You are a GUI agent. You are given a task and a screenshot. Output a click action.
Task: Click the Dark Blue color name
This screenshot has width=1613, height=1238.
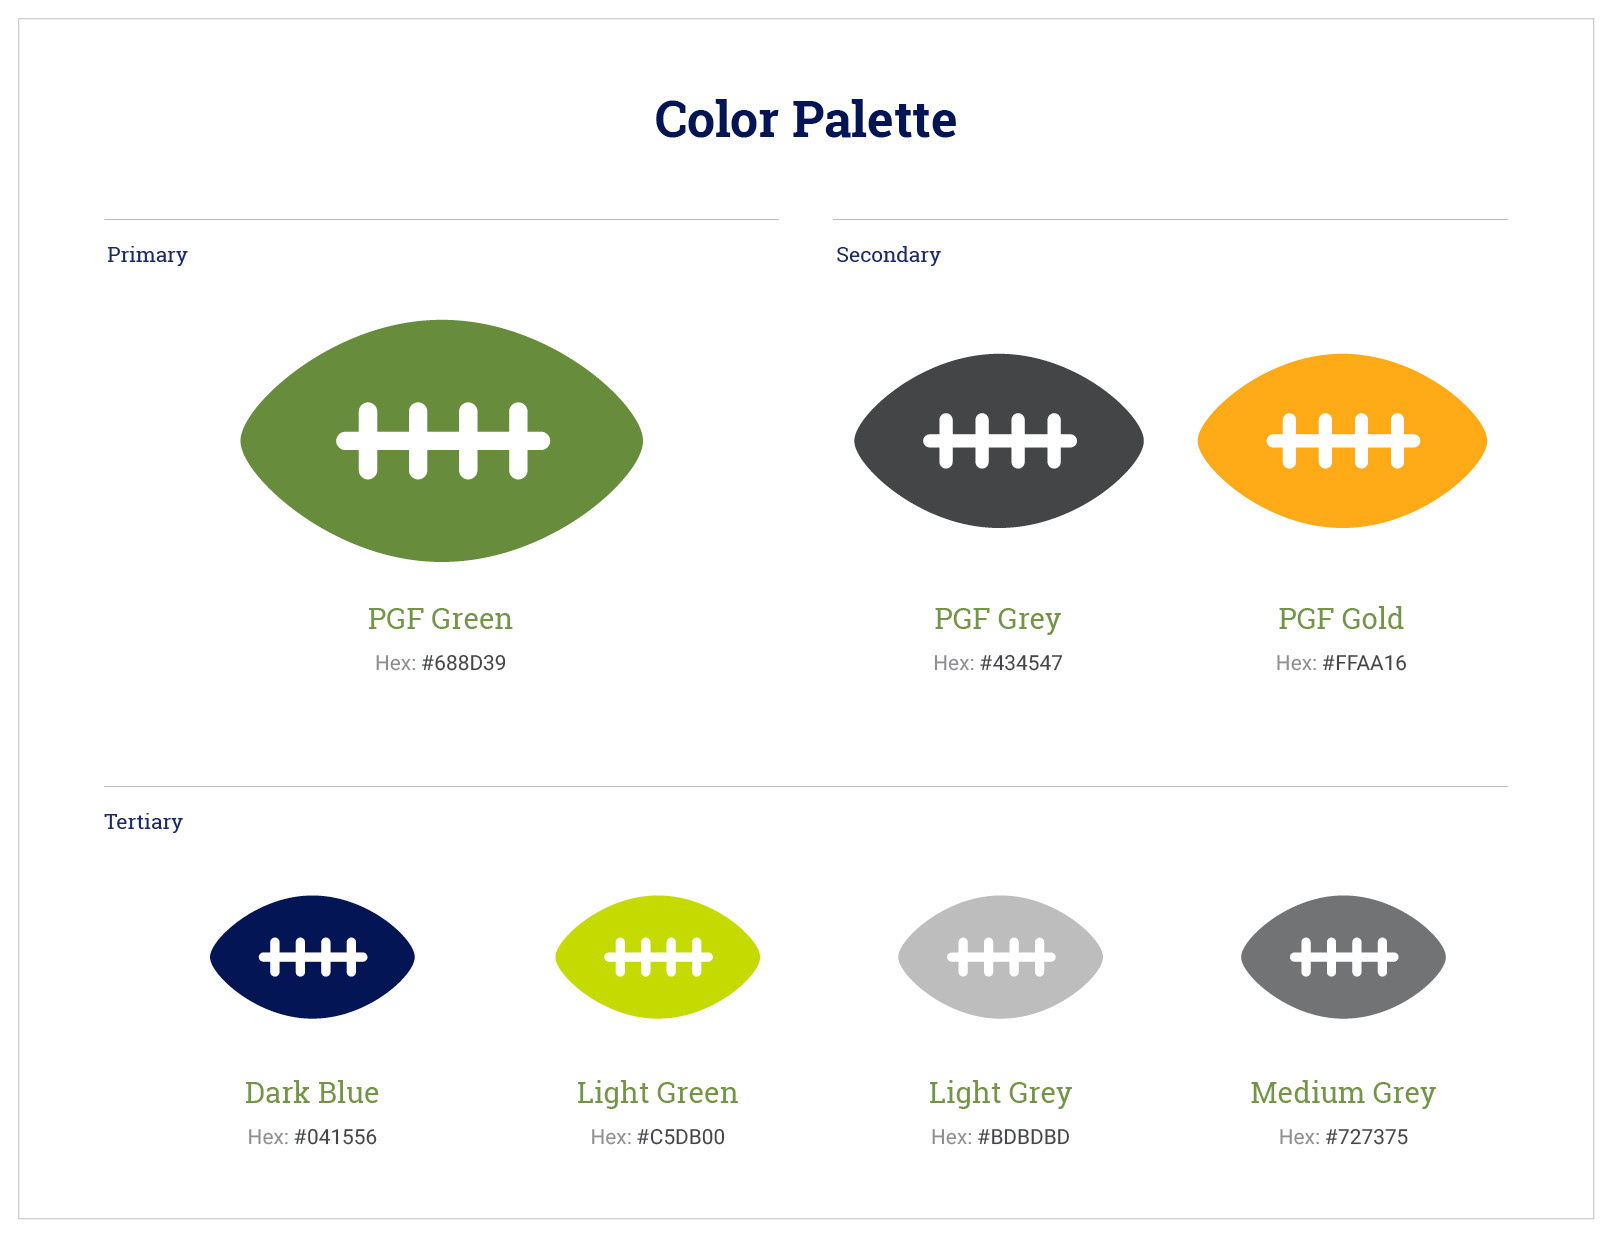click(312, 1093)
